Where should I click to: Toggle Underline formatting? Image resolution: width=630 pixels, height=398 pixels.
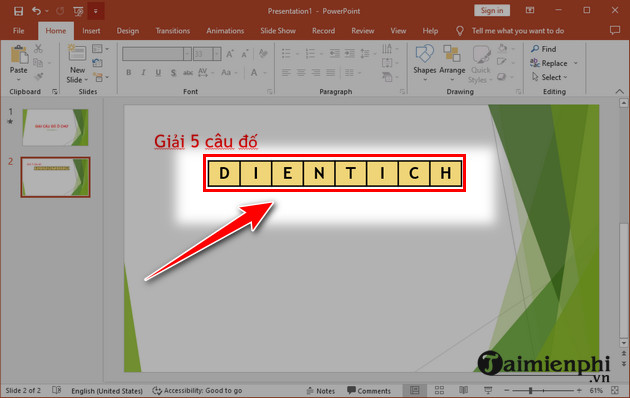tap(158, 73)
